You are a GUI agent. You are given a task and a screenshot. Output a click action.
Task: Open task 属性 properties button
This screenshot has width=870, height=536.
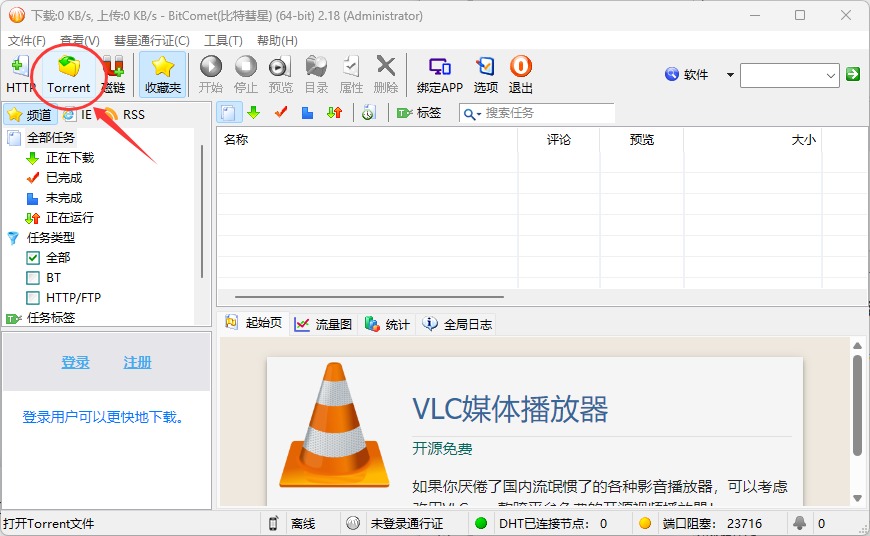pos(351,74)
